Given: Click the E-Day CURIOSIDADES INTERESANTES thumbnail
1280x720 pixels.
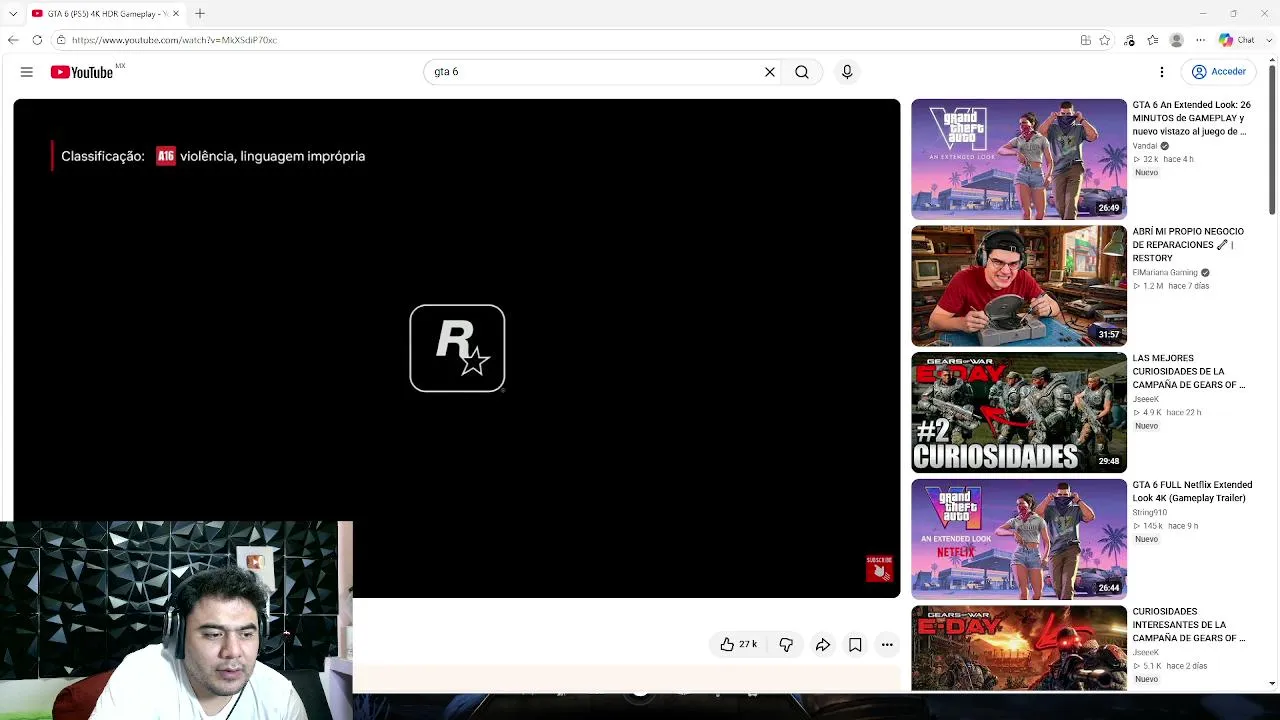Looking at the screenshot, I should point(1019,648).
